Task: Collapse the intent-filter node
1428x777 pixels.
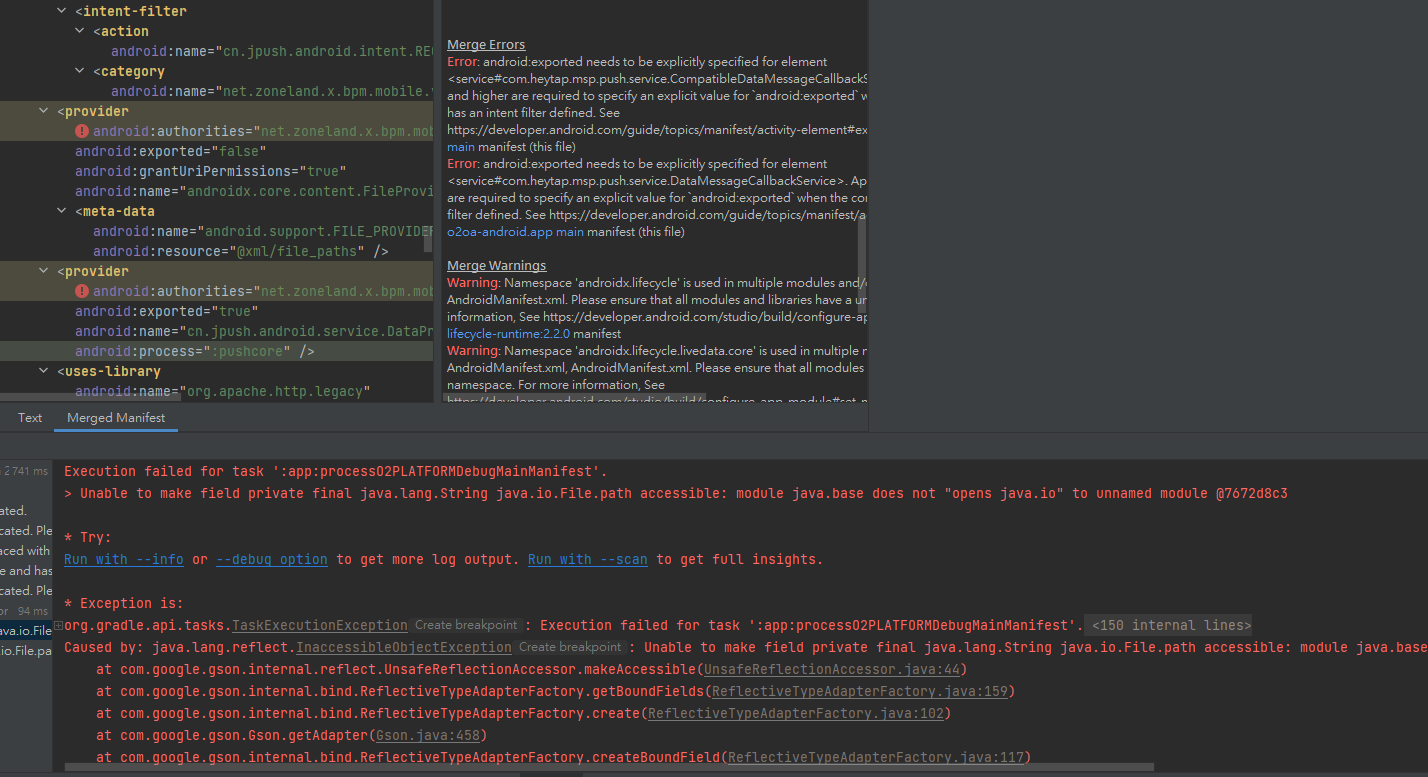Action: [x=62, y=11]
